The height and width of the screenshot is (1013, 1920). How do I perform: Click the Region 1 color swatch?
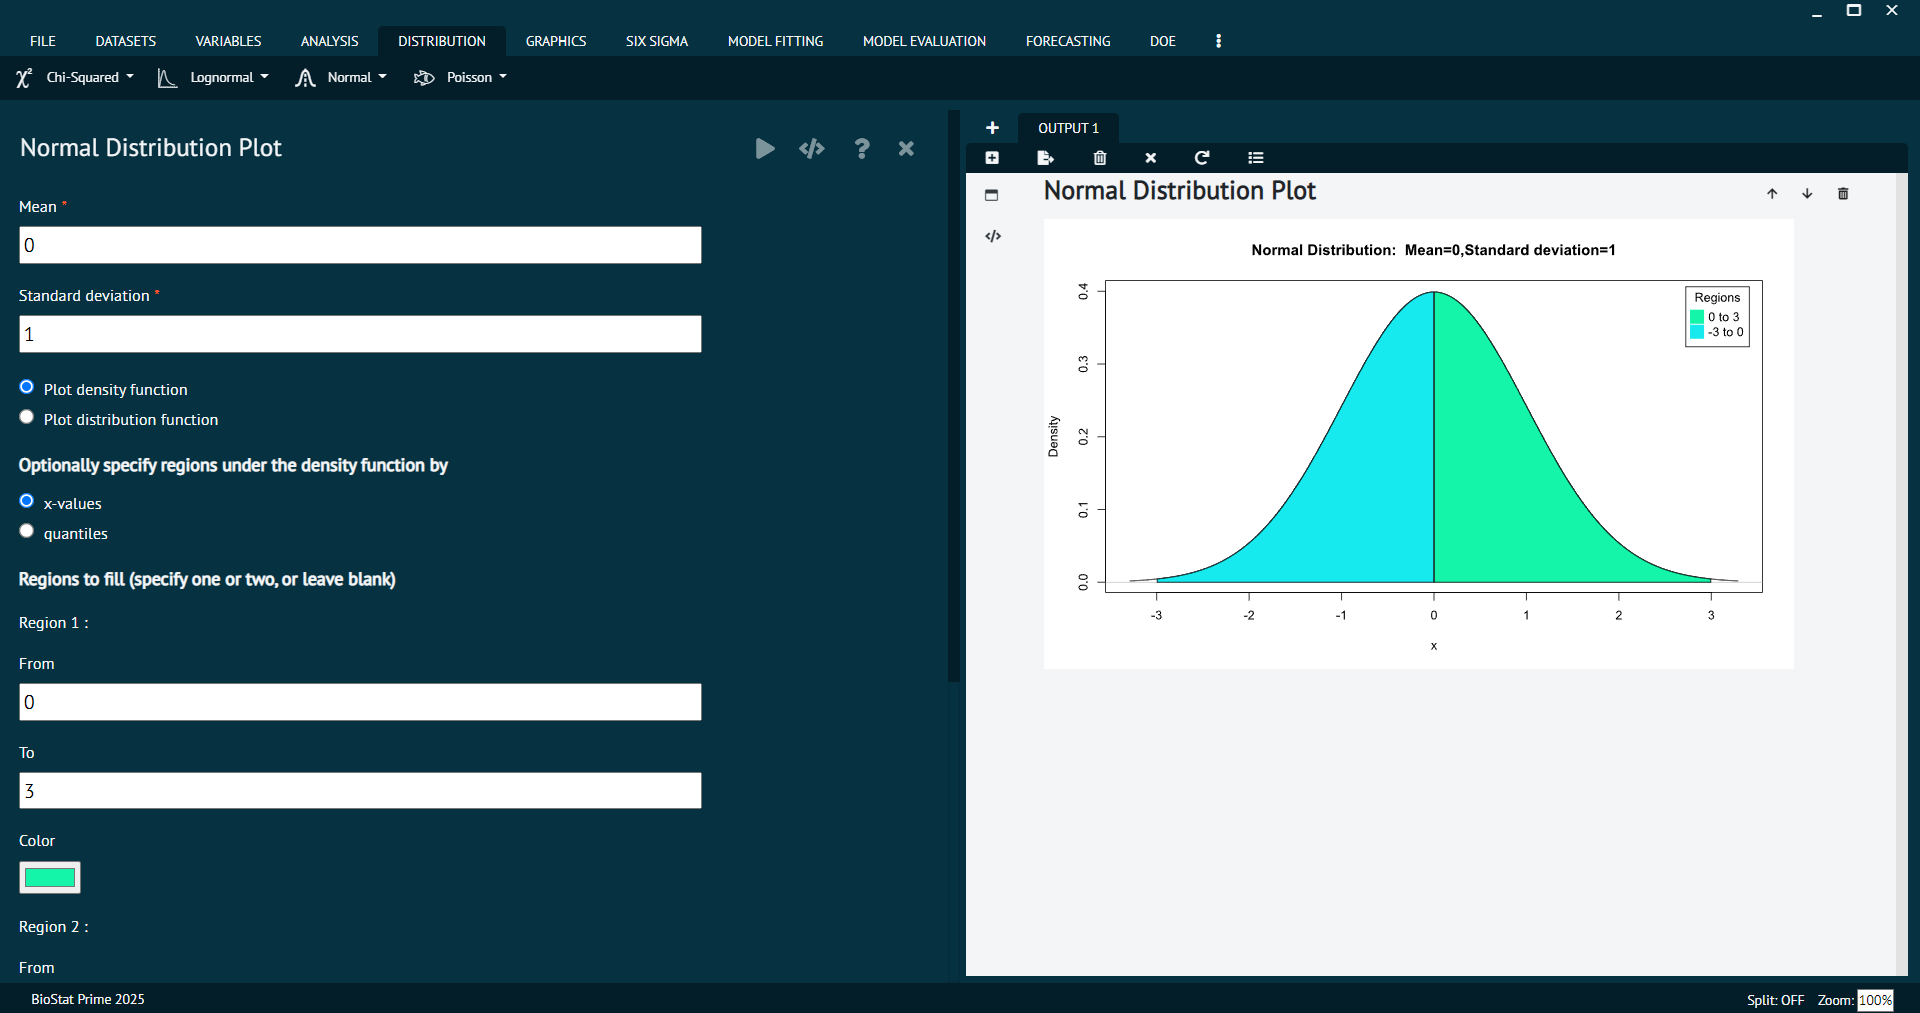pos(50,877)
